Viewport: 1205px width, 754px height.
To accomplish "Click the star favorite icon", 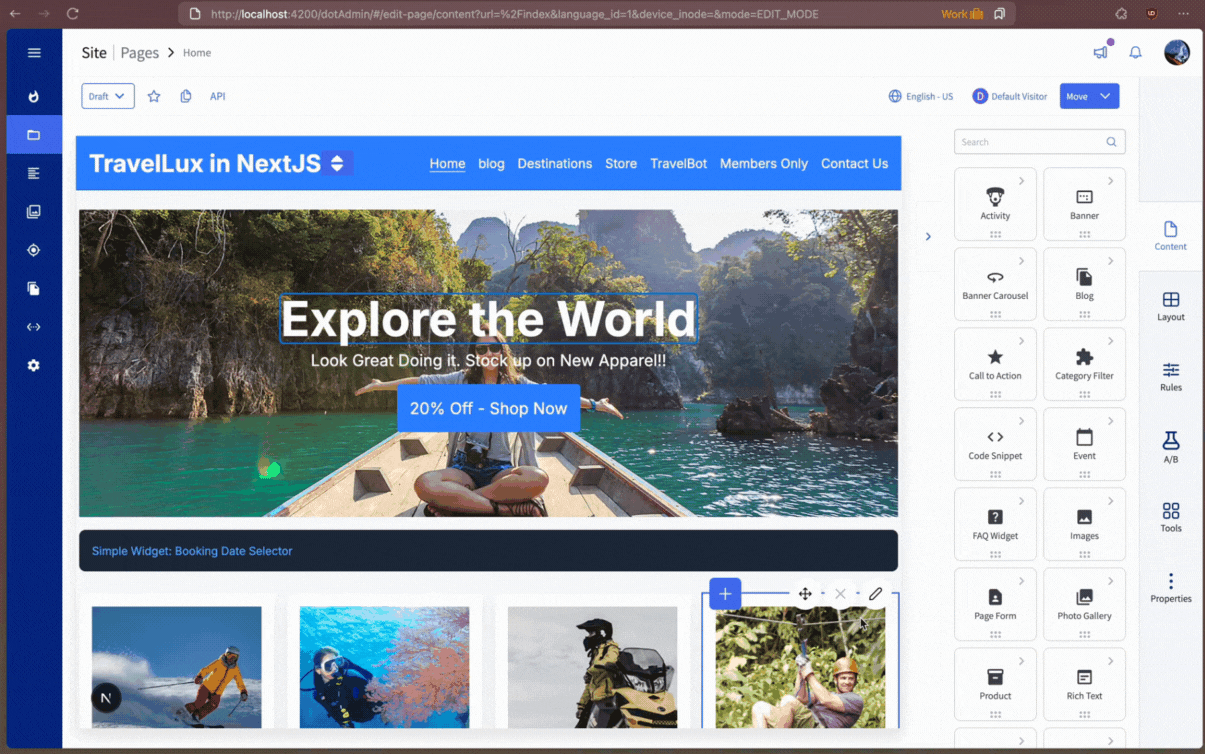I will [x=154, y=97].
